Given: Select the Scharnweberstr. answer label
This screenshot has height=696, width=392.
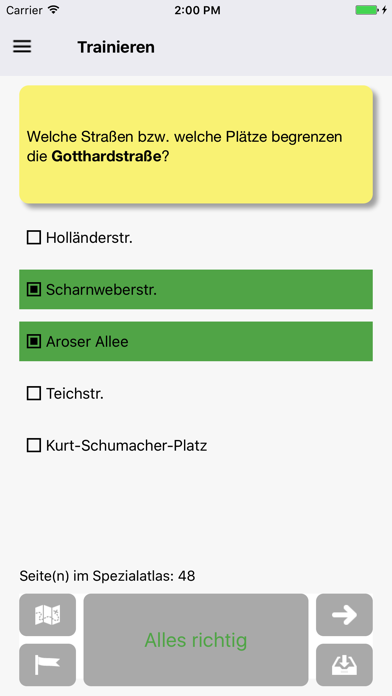Looking at the screenshot, I should click(101, 290).
